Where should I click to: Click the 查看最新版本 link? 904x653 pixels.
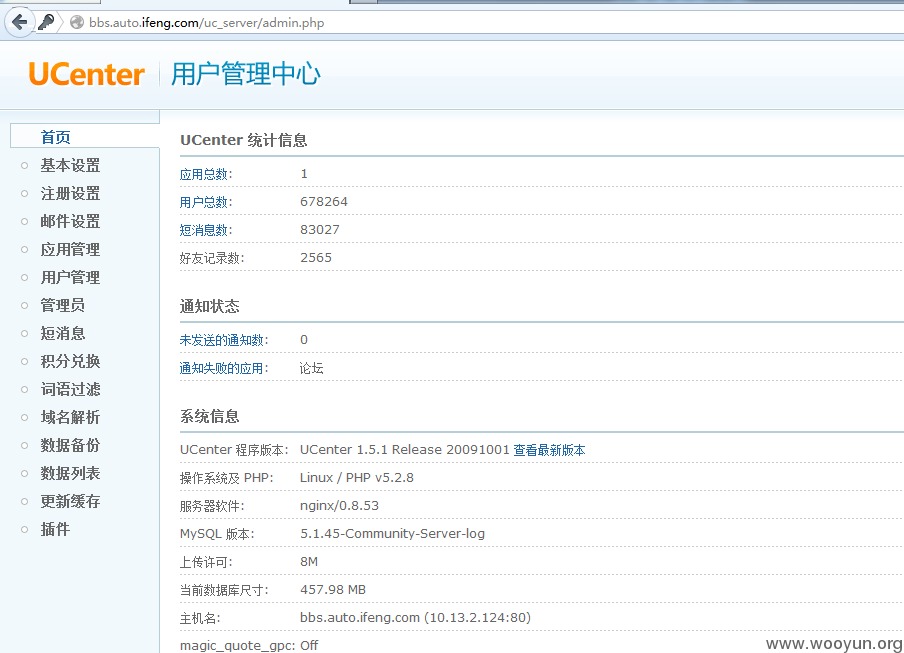coord(549,450)
